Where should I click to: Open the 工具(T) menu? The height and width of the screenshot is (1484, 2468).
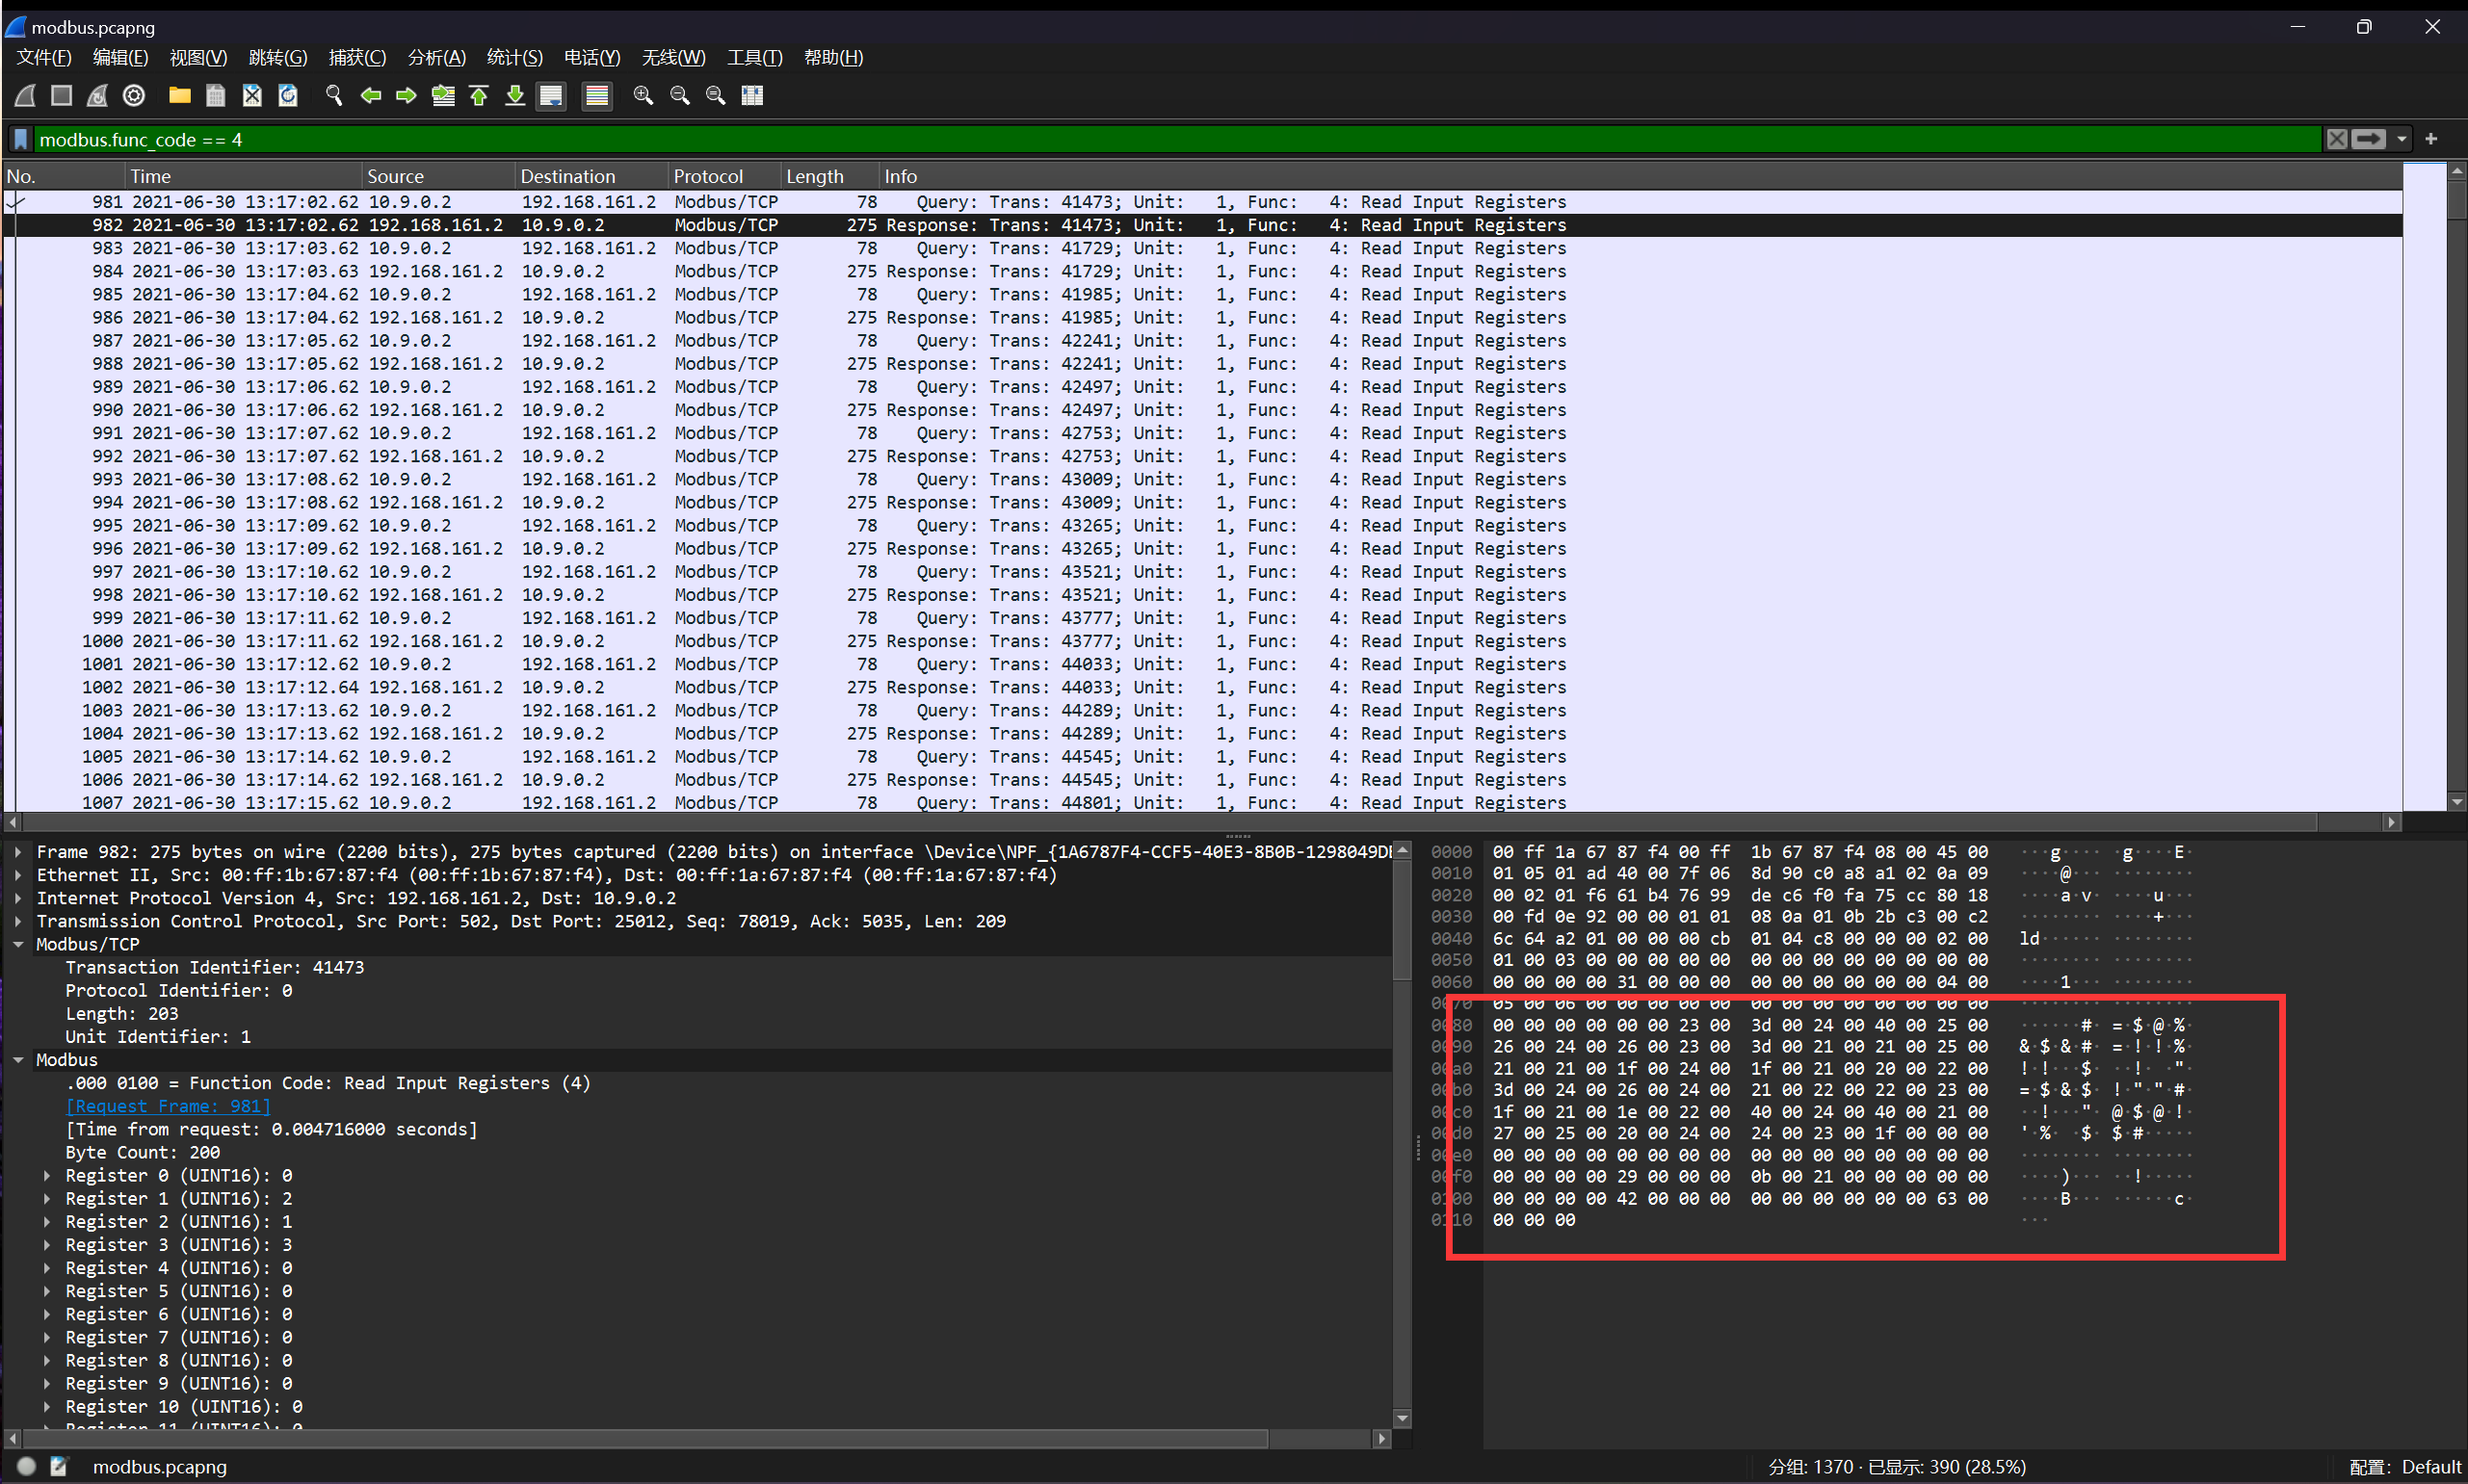coord(755,58)
